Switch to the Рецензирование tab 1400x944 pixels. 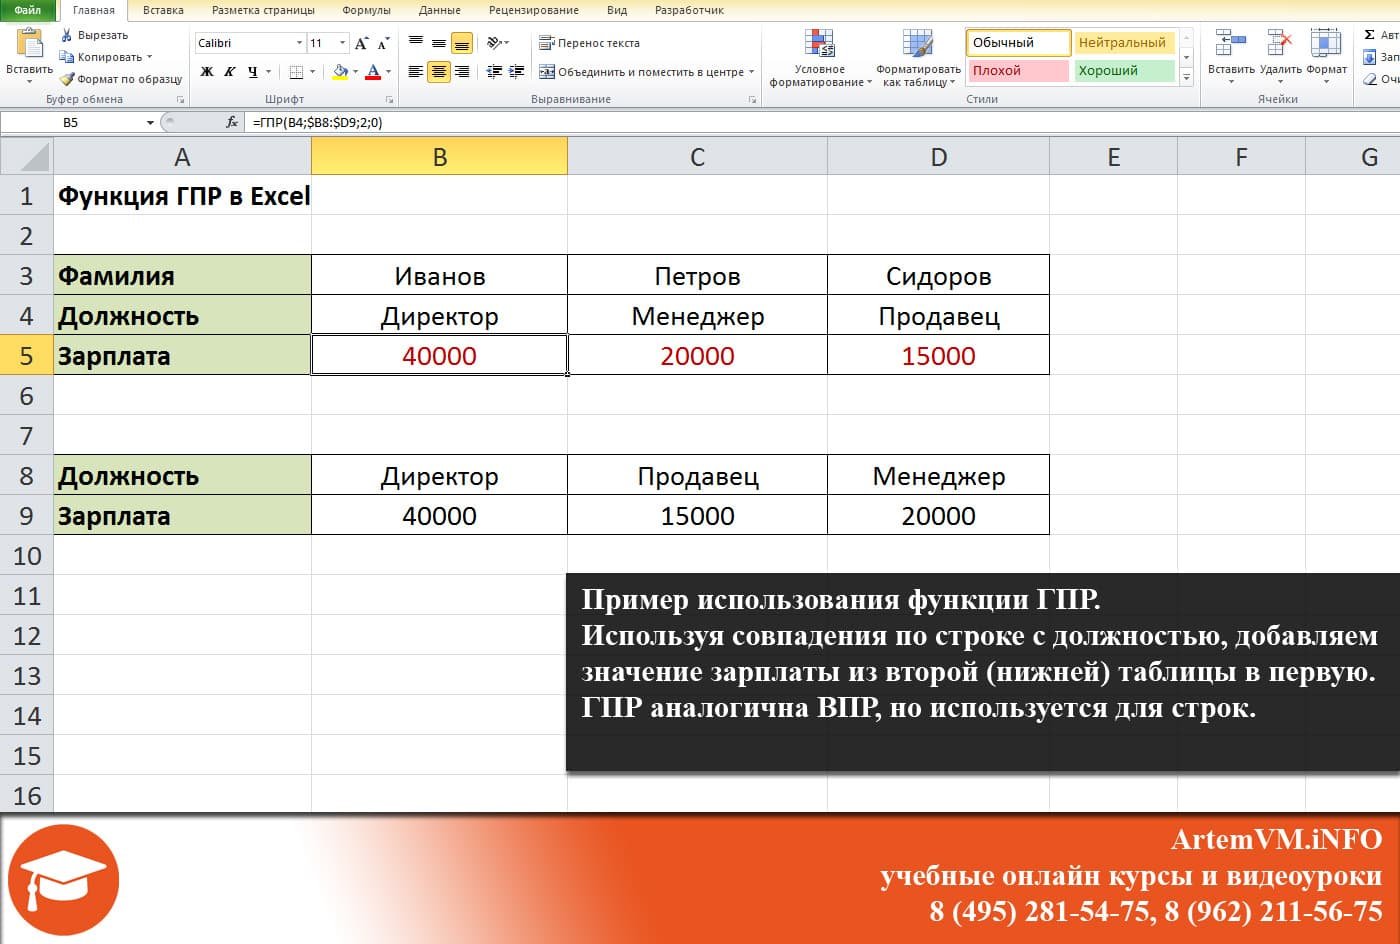(534, 10)
